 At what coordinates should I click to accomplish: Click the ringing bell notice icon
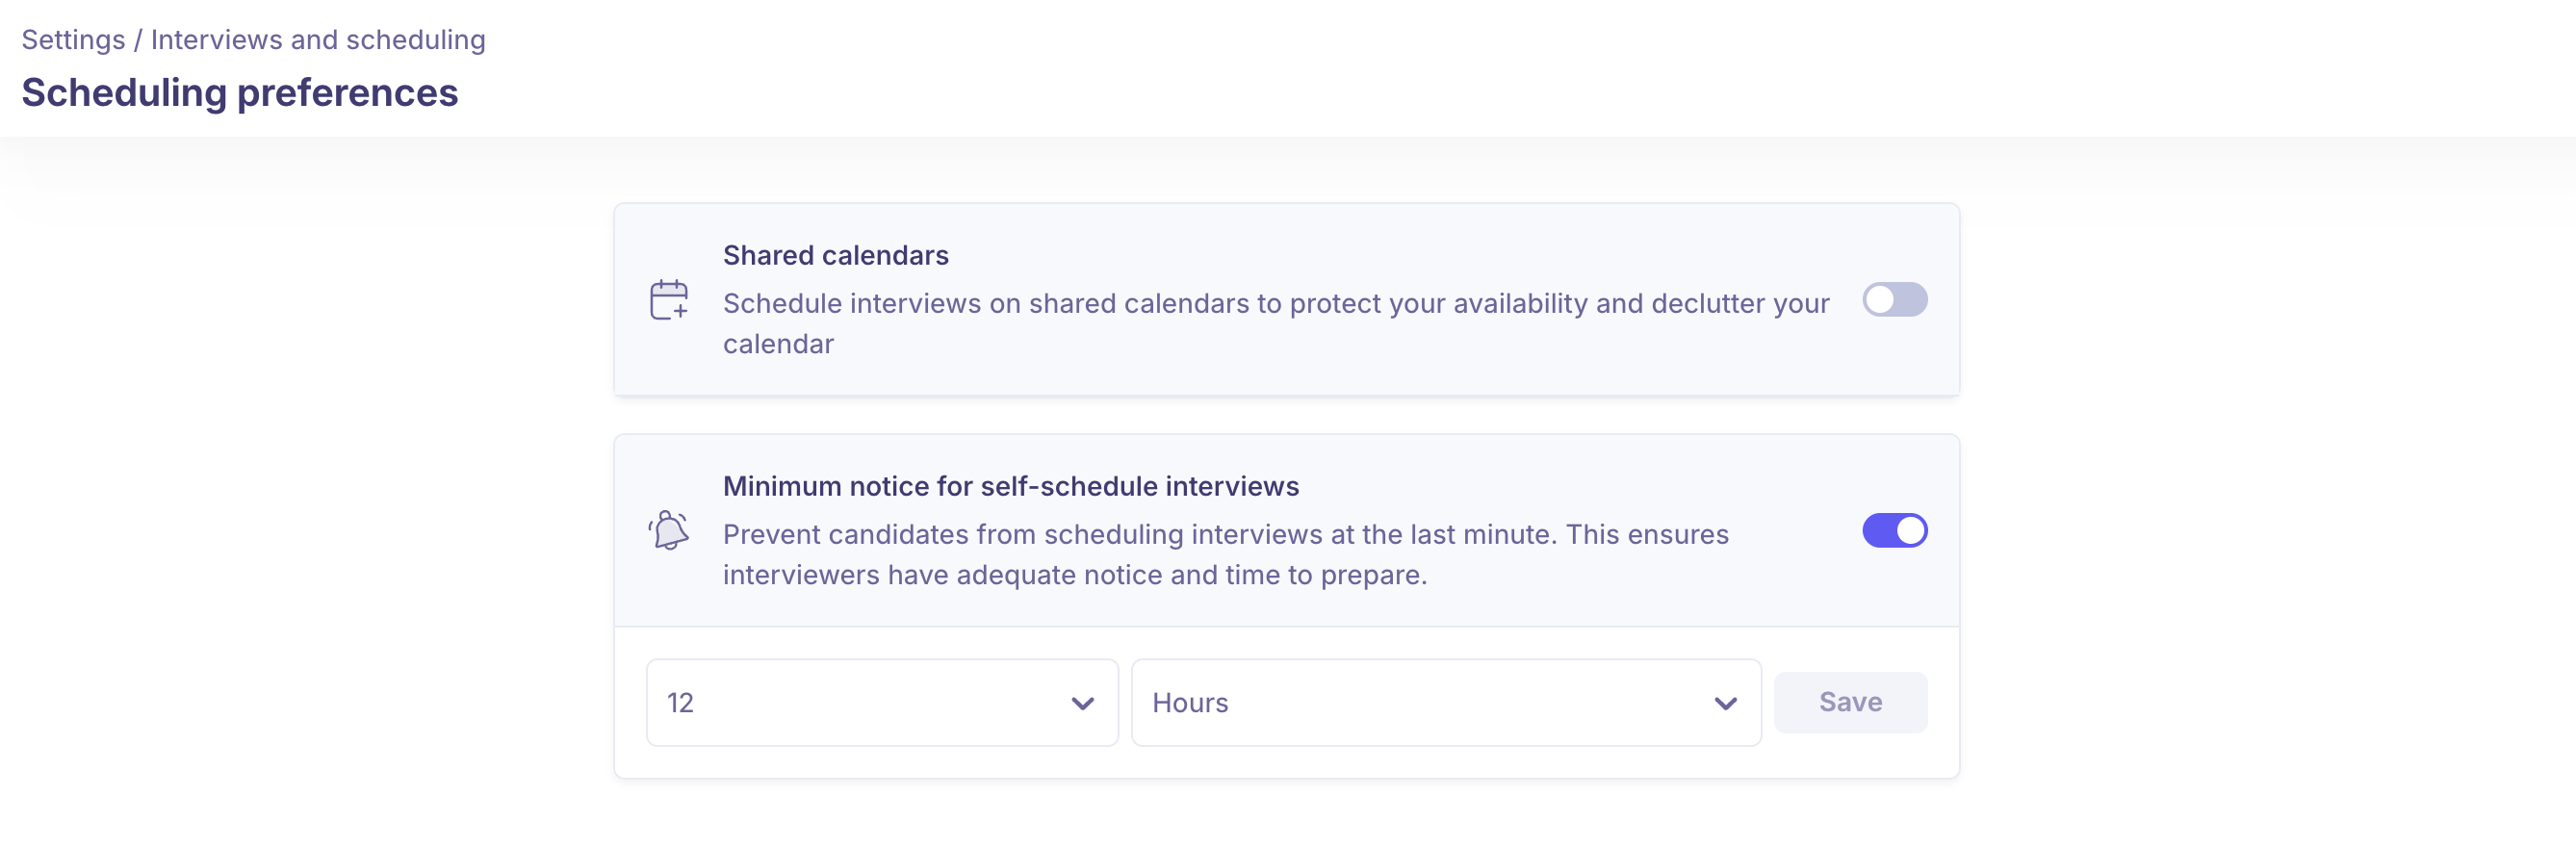point(669,530)
